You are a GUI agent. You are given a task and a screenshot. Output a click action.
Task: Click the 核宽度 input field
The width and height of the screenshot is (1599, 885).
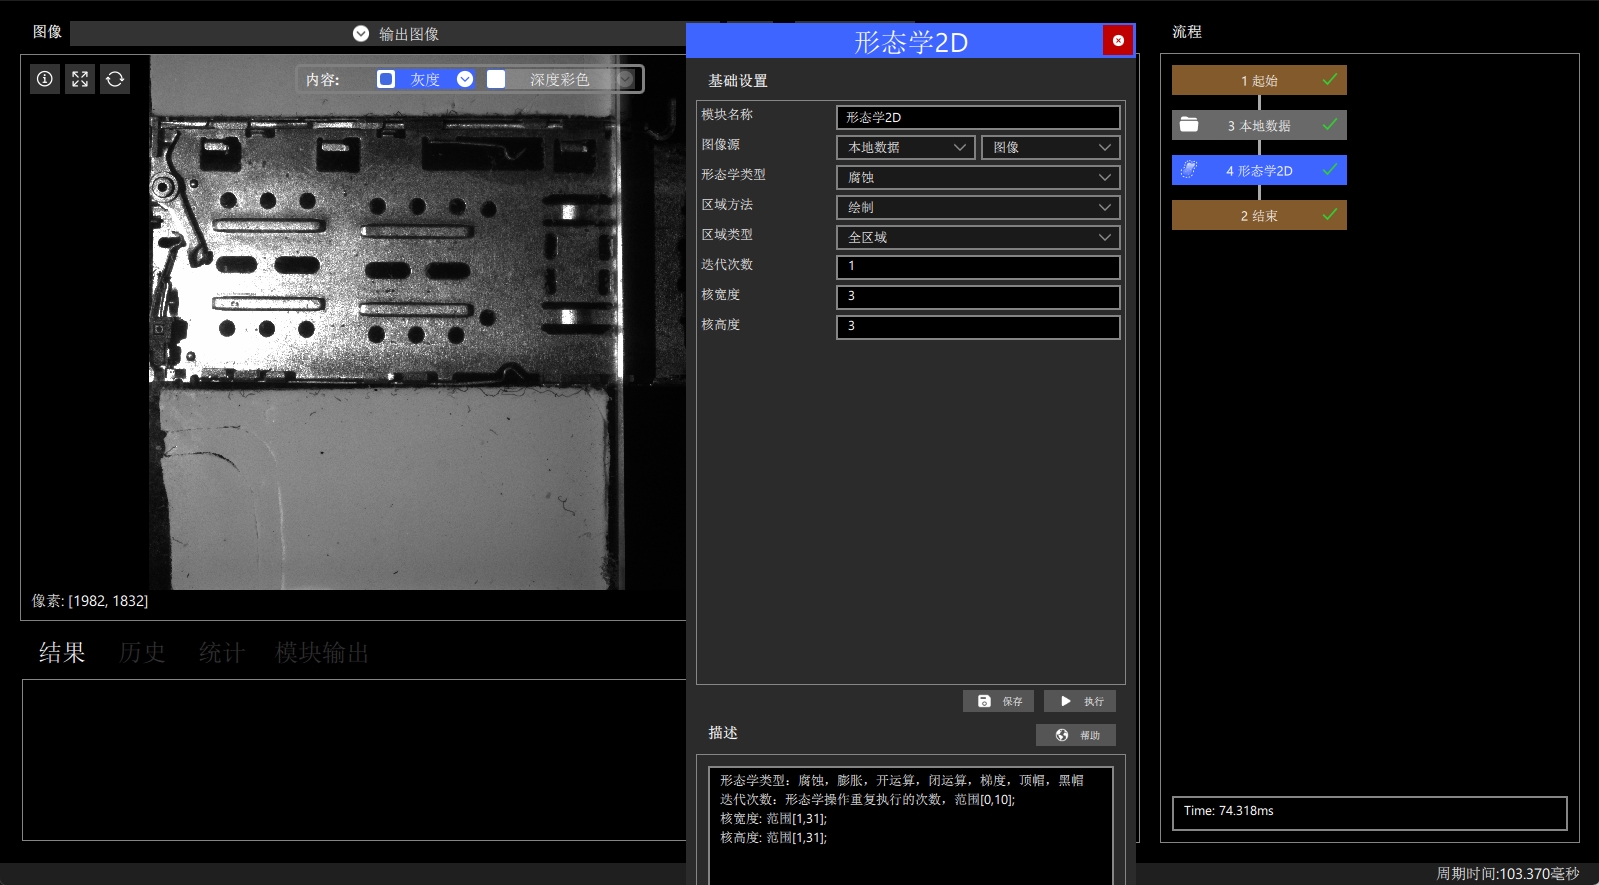(978, 297)
